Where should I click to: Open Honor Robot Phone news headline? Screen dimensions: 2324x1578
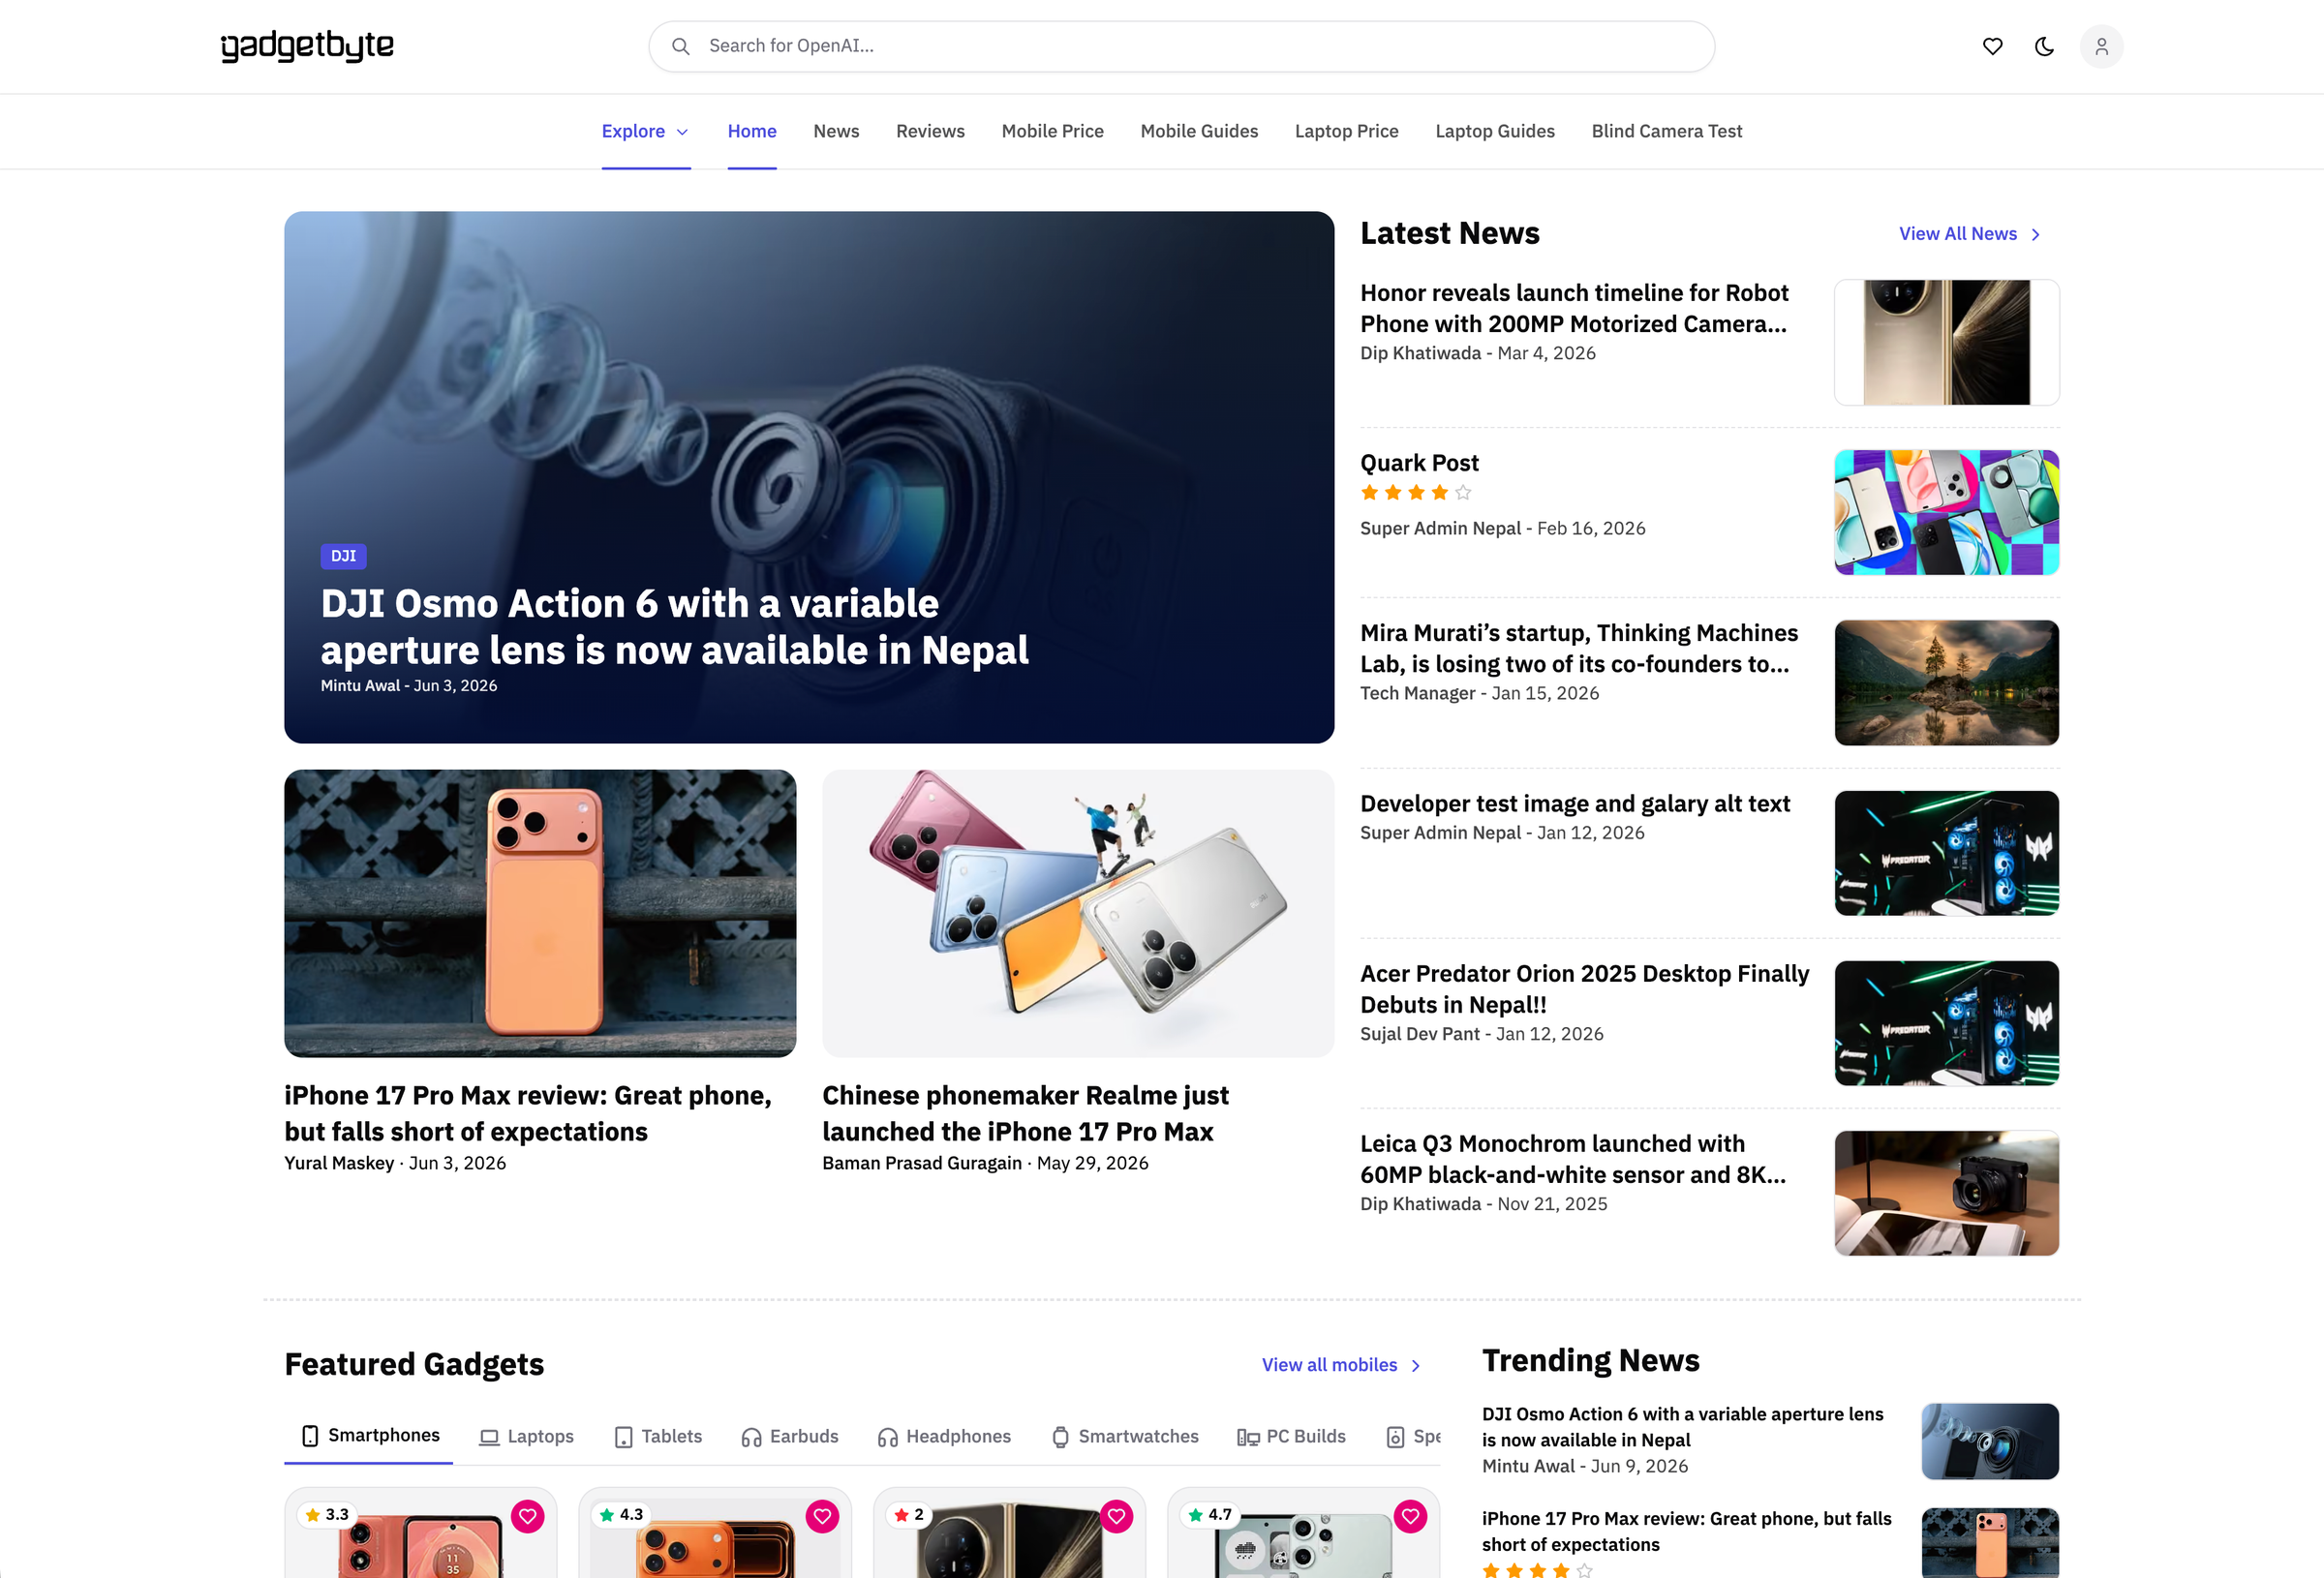tap(1574, 308)
